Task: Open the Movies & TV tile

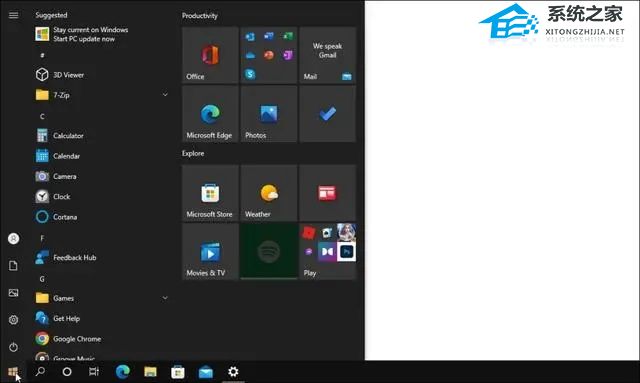Action: pyautogui.click(x=210, y=252)
